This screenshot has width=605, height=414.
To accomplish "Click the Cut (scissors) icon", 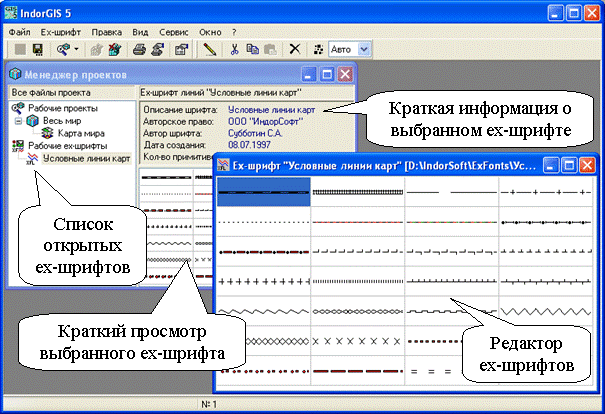I will point(235,48).
